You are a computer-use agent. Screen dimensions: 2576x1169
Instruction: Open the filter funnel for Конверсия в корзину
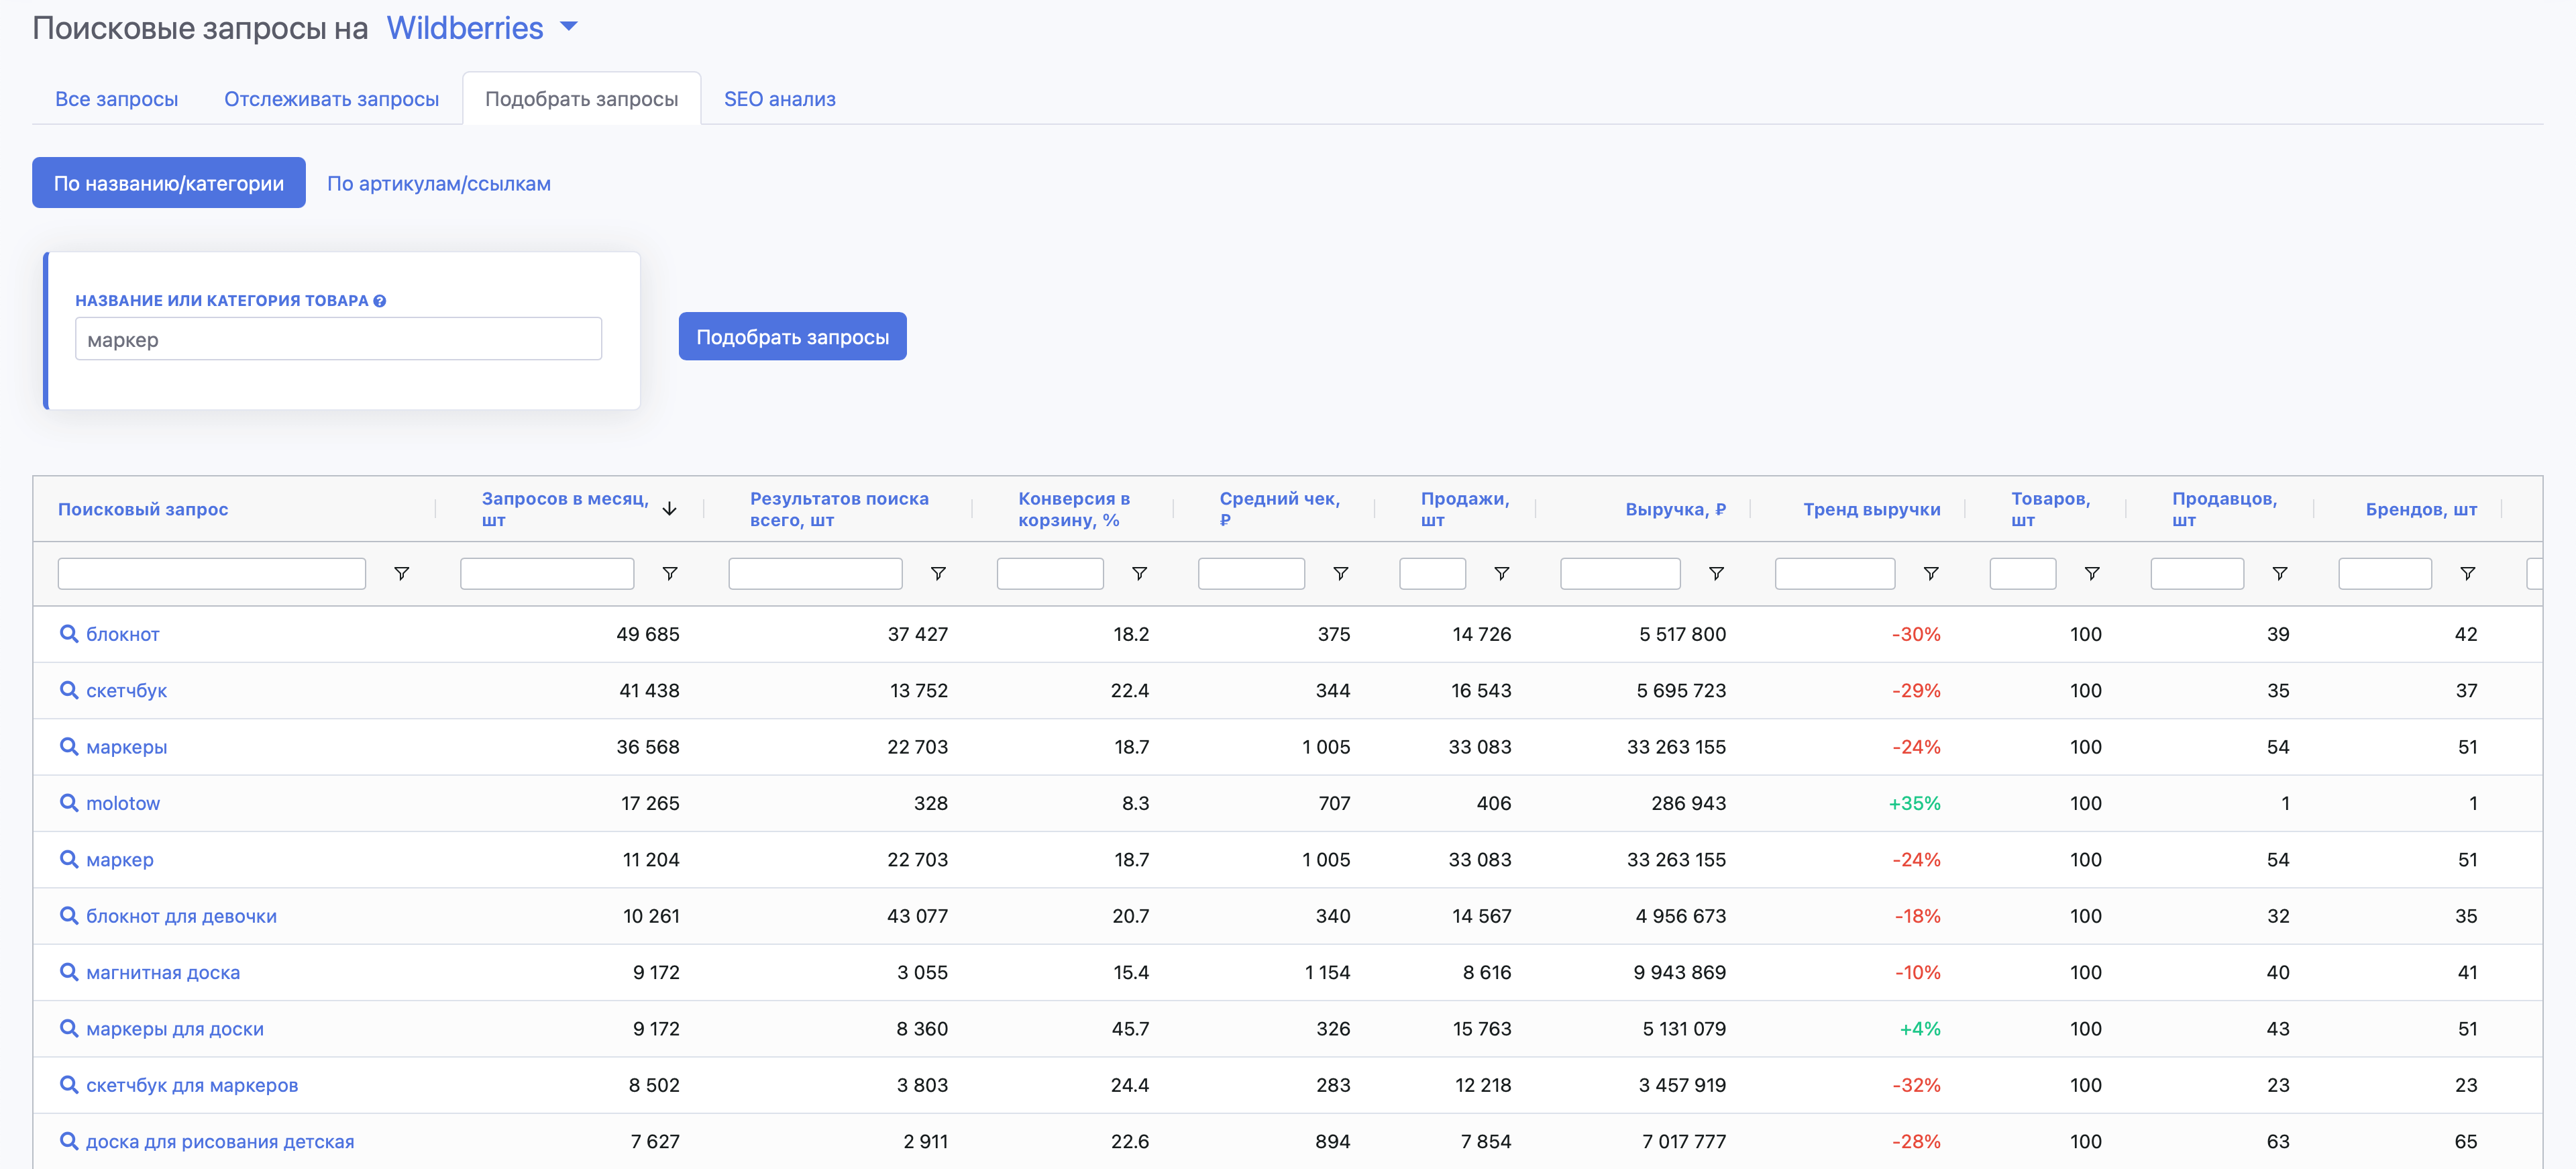(1139, 573)
